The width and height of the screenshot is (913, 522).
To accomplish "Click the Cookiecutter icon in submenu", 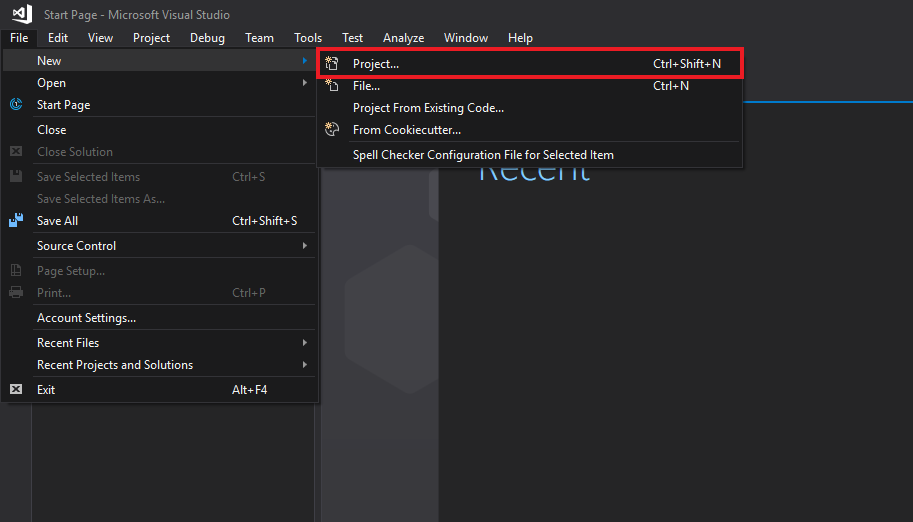I will [x=333, y=130].
